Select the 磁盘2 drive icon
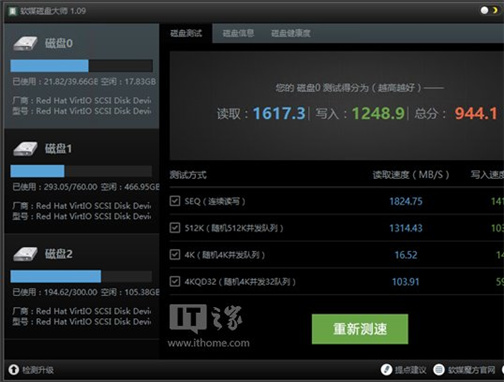 [x=25, y=254]
